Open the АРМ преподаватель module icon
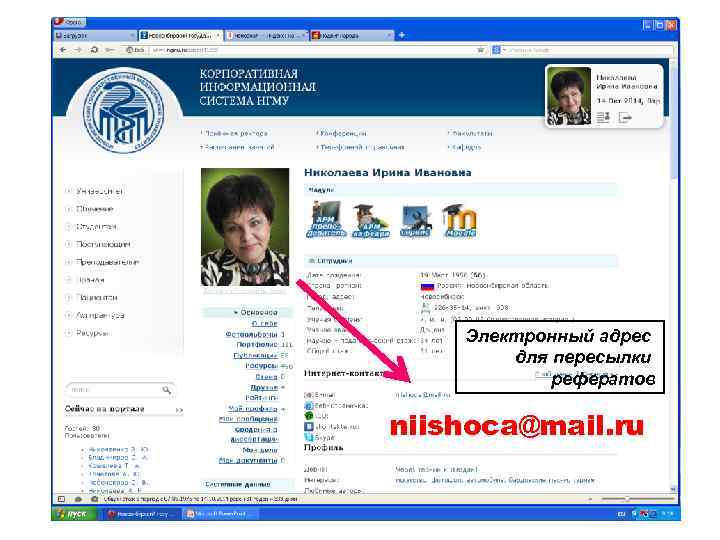The image size is (720, 540). point(326,220)
